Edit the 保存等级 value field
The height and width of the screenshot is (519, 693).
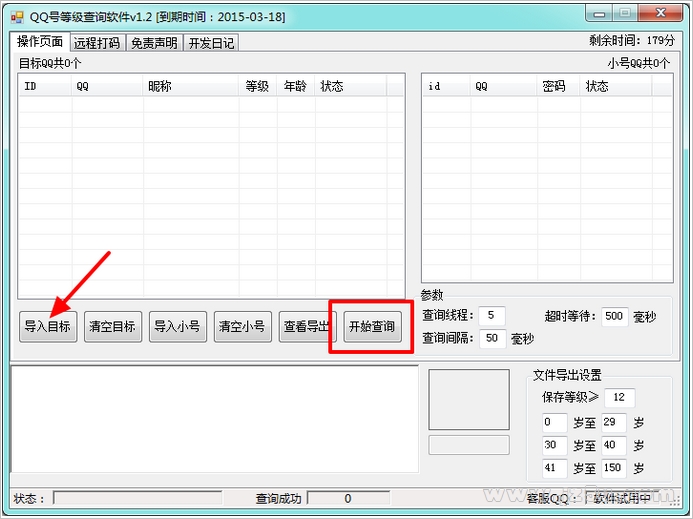[x=619, y=397]
